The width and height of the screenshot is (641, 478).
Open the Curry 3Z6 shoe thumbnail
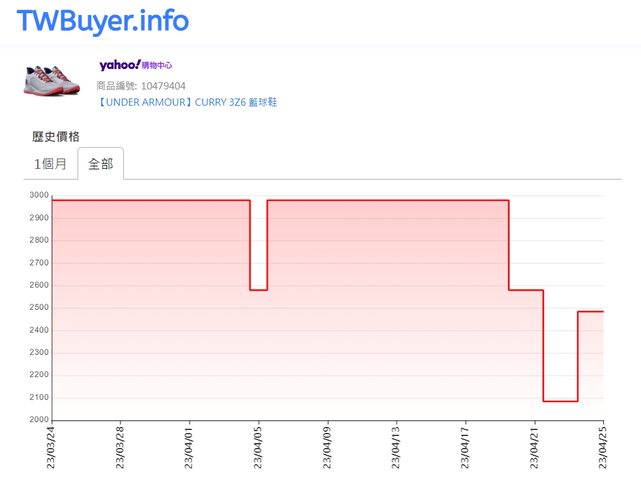click(52, 78)
